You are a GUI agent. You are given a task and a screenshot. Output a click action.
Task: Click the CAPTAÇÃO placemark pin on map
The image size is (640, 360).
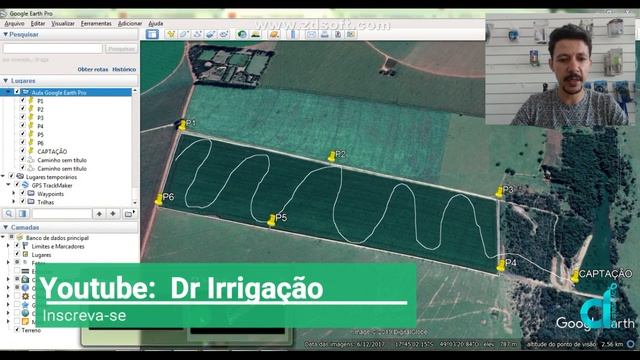pos(575,276)
